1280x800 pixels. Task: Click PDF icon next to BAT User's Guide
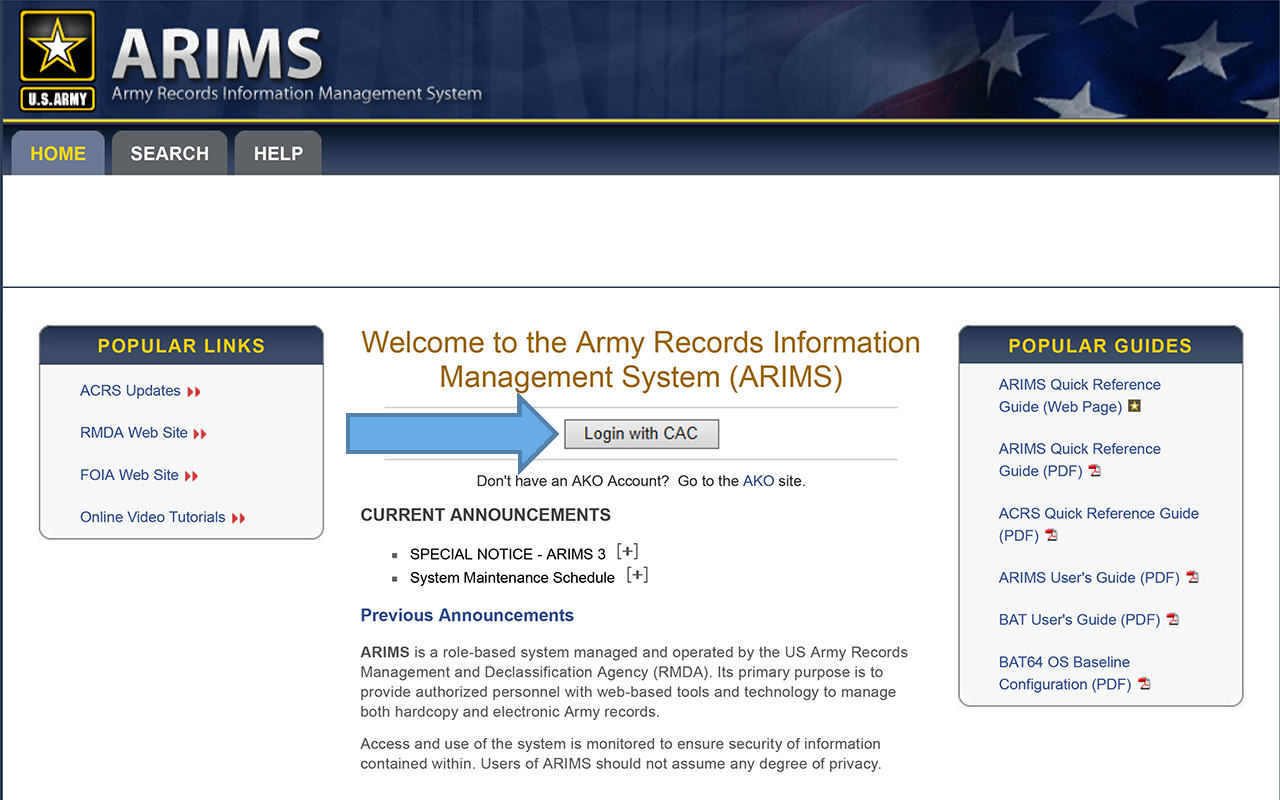click(x=1173, y=620)
